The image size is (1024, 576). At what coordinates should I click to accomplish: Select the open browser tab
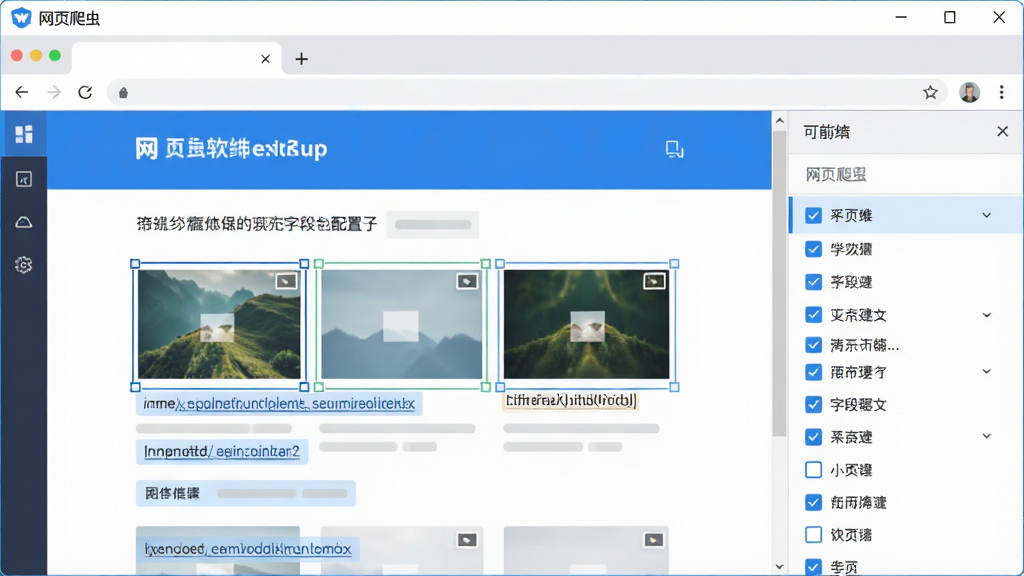(x=176, y=59)
